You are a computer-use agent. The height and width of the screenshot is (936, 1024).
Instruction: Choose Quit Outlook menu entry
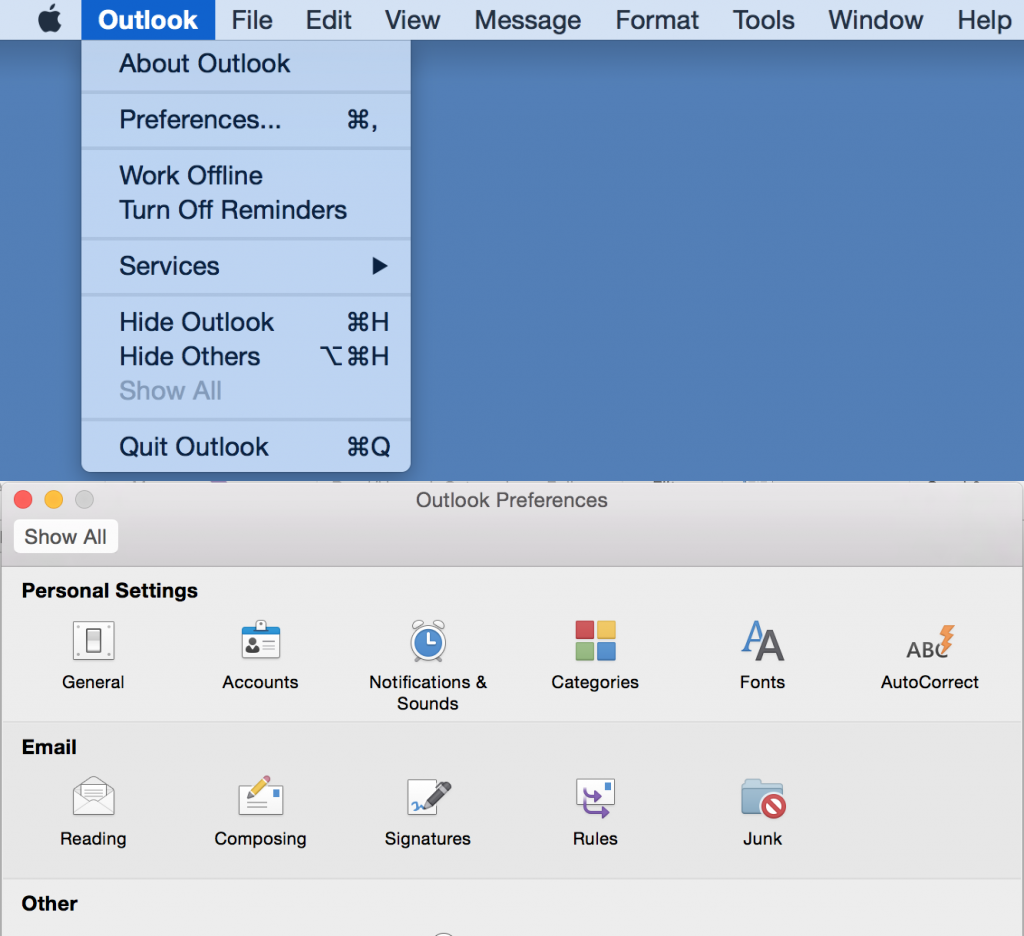[246, 447]
